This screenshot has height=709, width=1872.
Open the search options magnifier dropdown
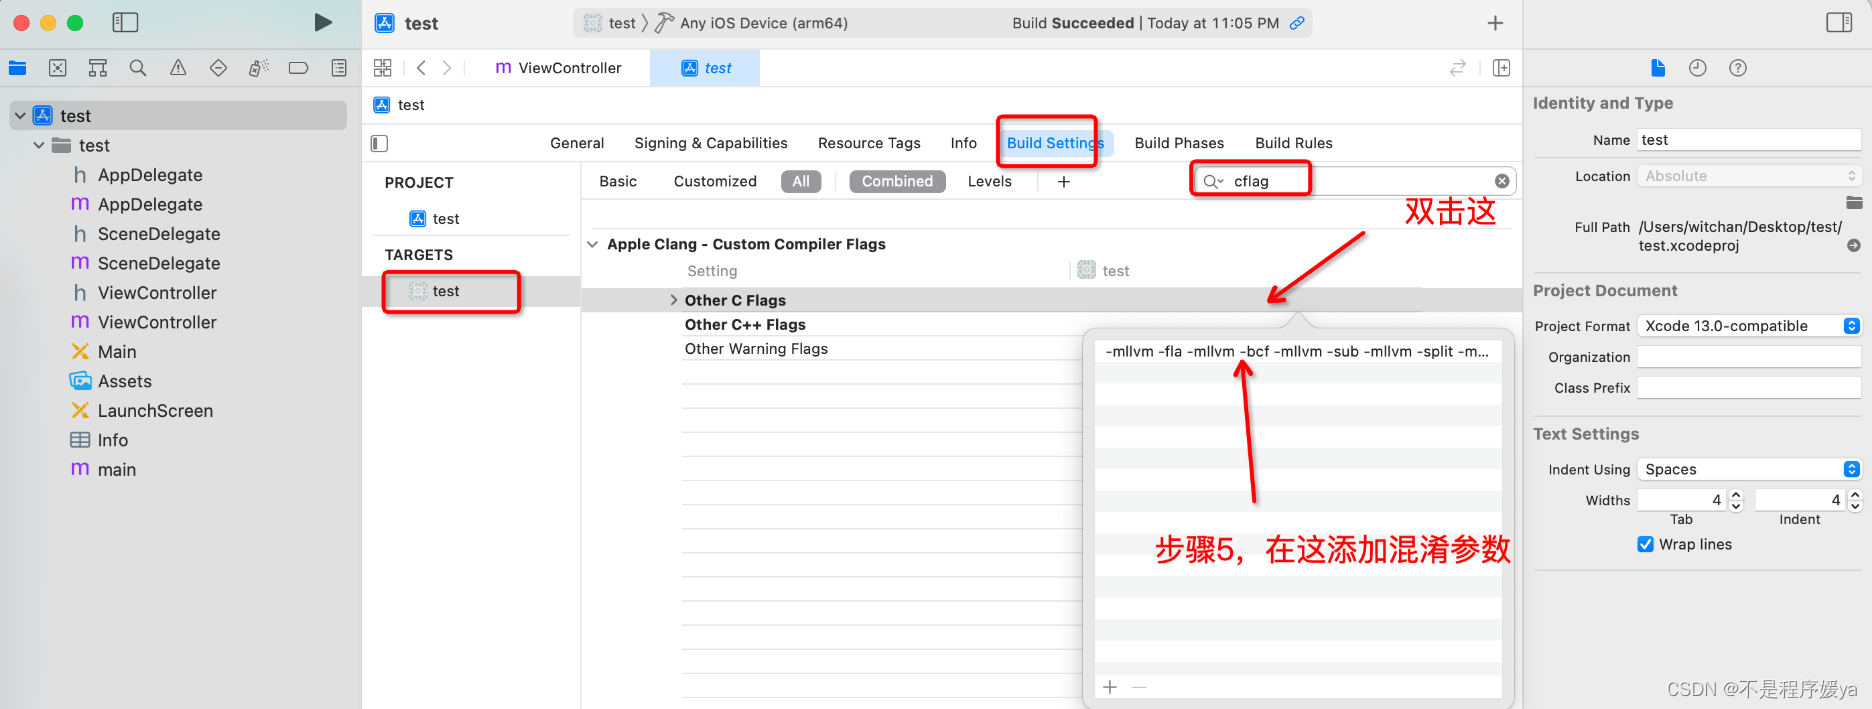point(1213,181)
